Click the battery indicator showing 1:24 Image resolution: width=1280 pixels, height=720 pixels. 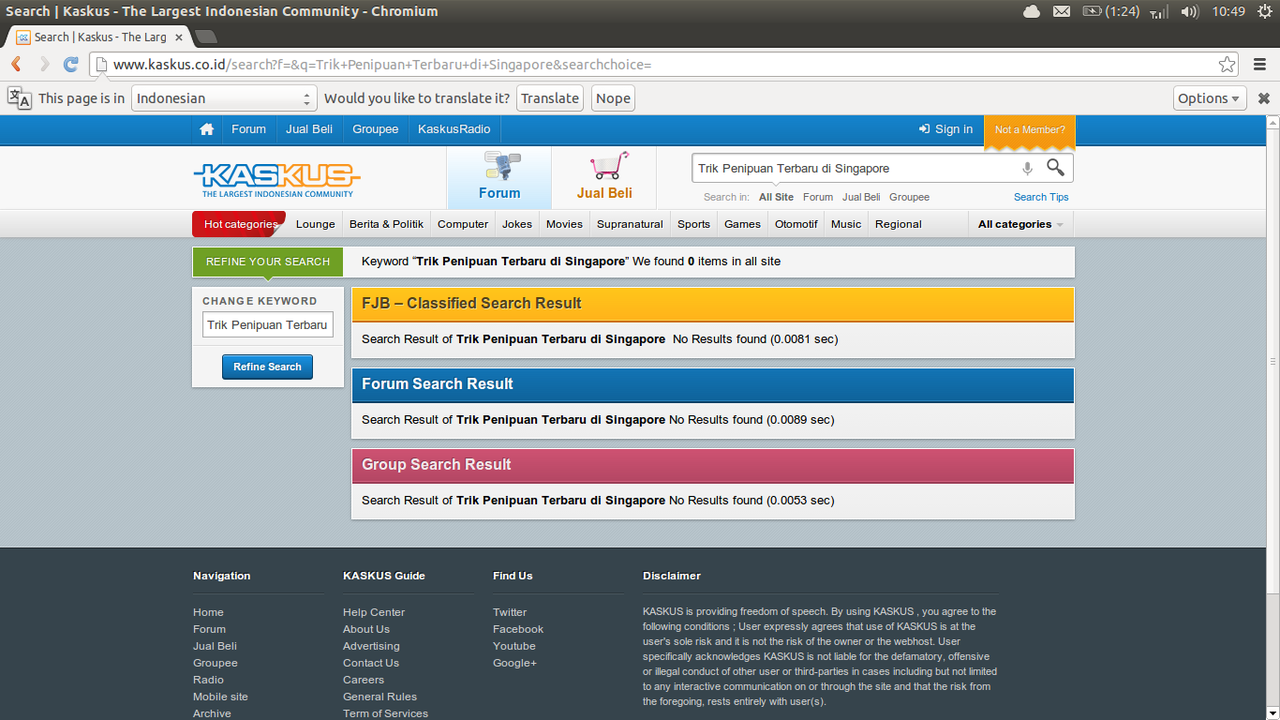1110,11
